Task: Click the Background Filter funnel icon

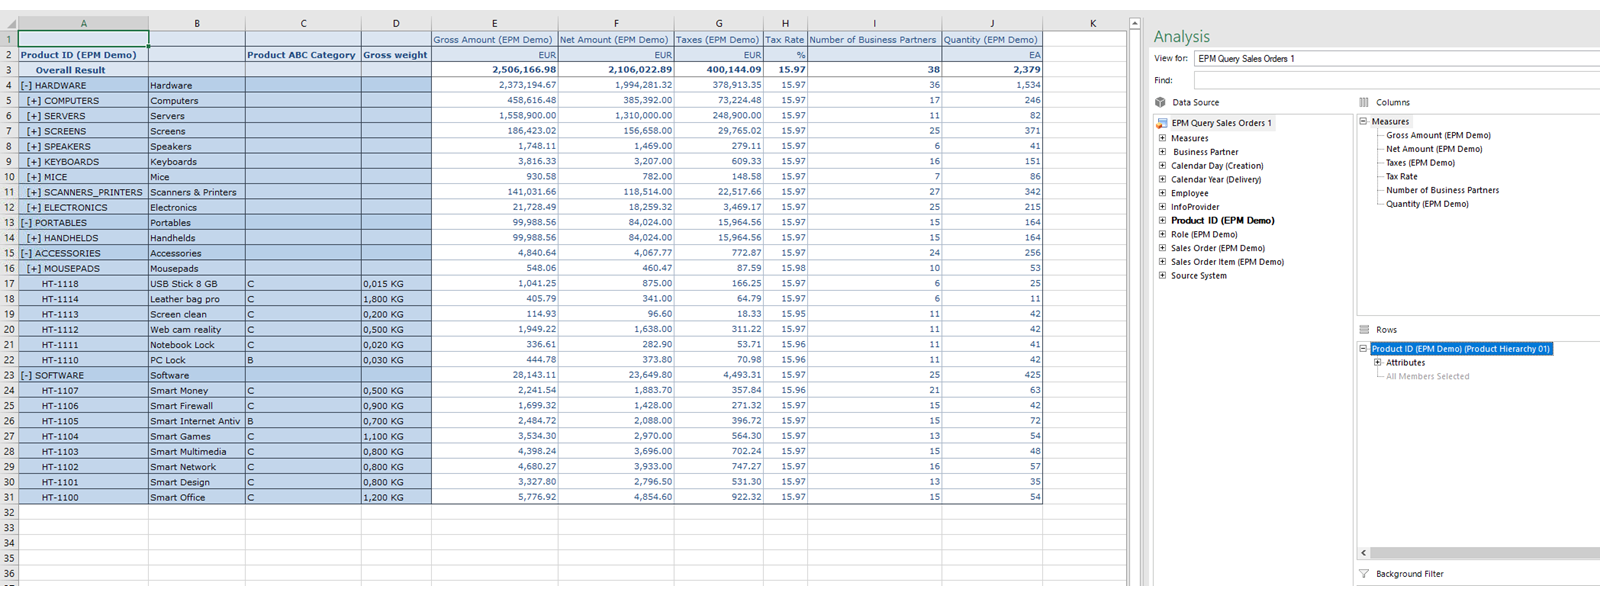Action: point(1364,574)
